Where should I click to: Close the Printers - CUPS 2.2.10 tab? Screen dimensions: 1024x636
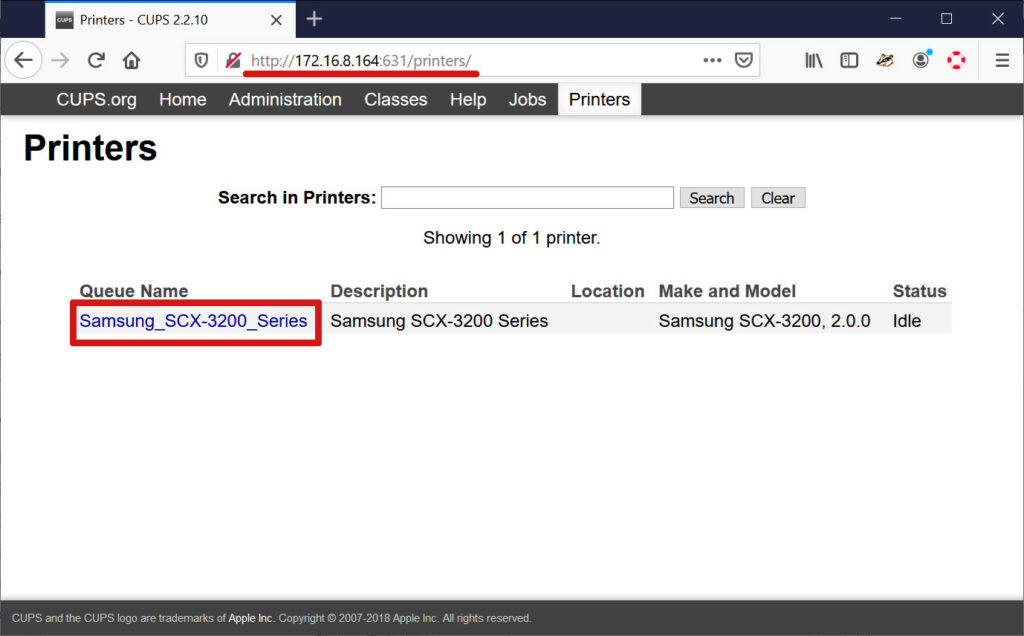[x=276, y=20]
